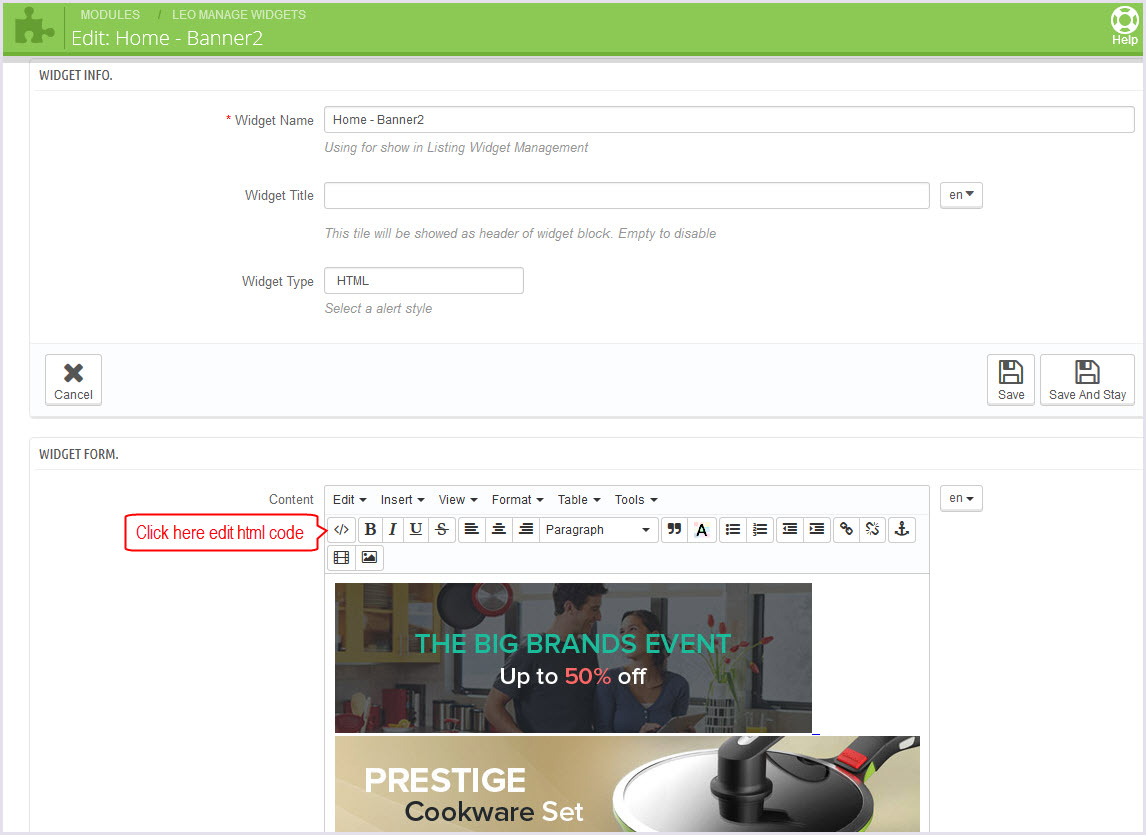
Task: Toggle bold formatting in editor toolbar
Action: (x=371, y=529)
